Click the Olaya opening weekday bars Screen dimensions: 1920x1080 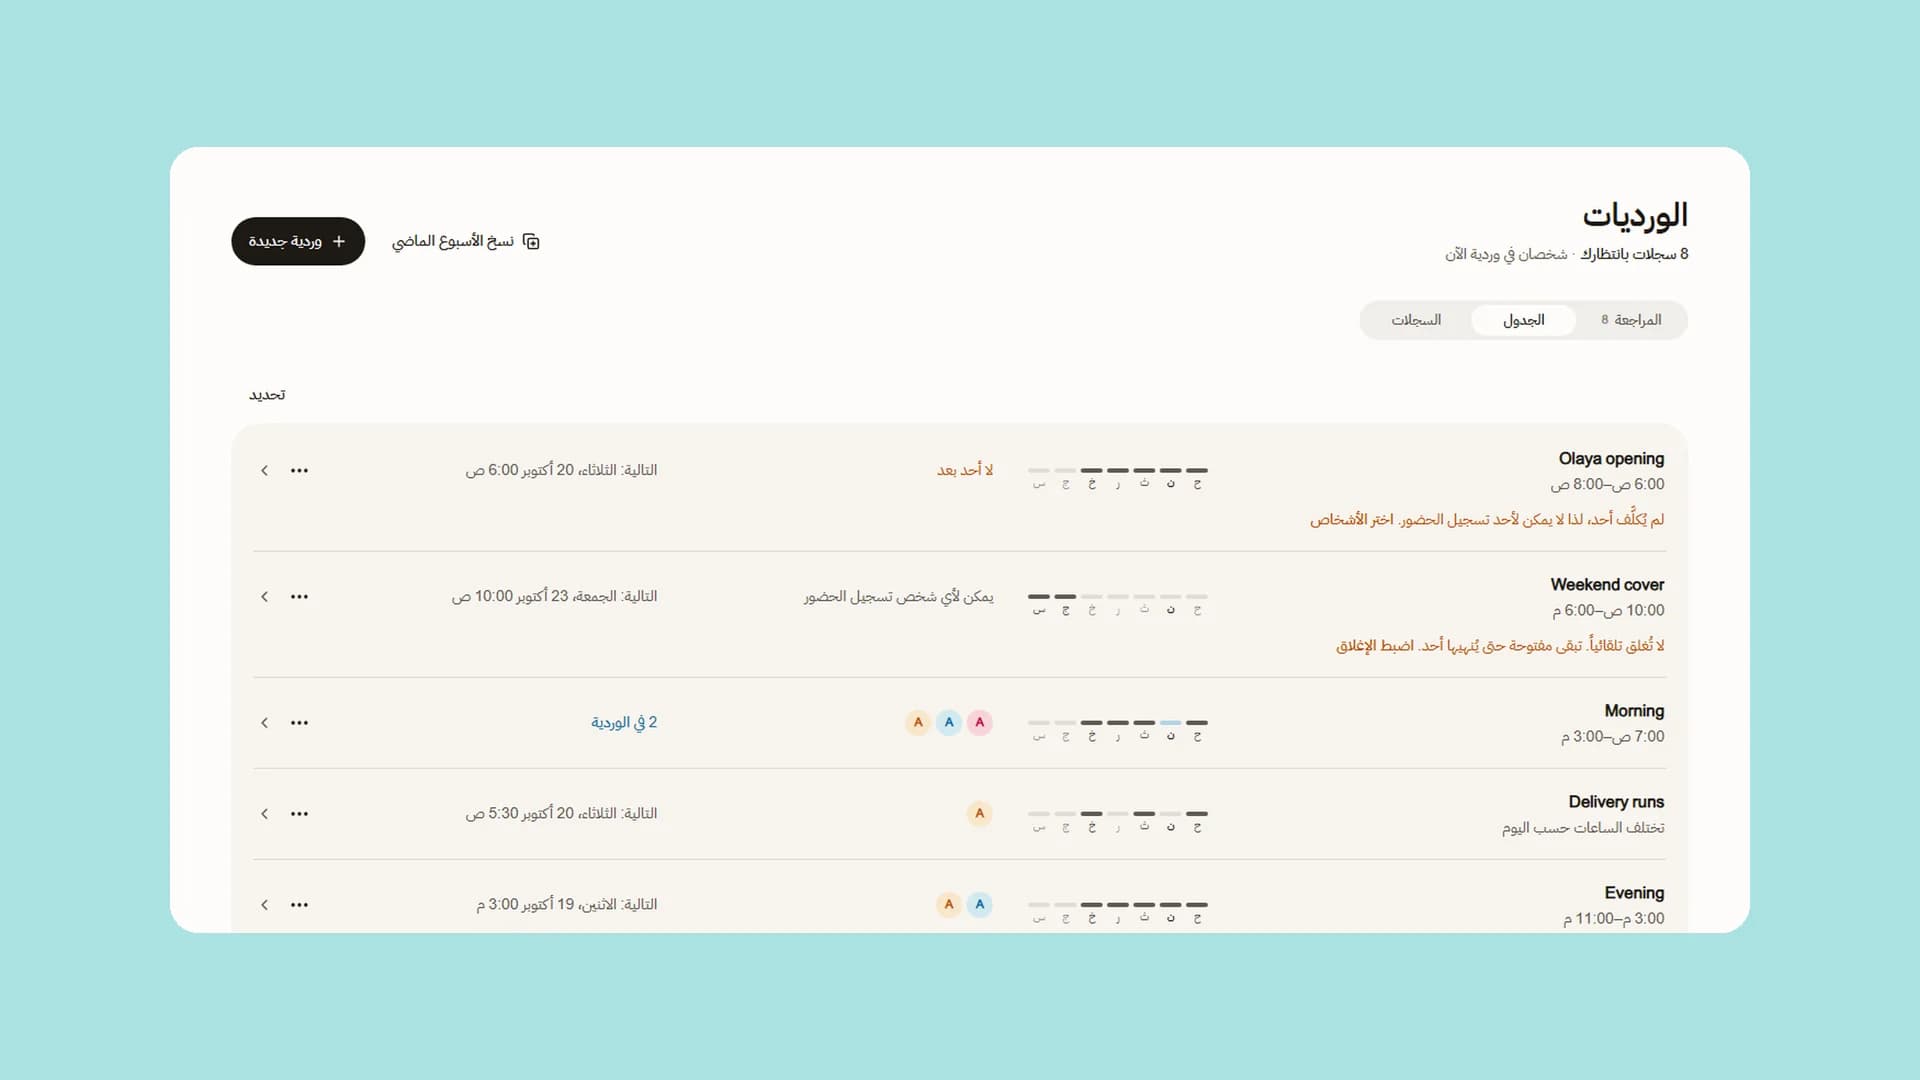click(1118, 477)
